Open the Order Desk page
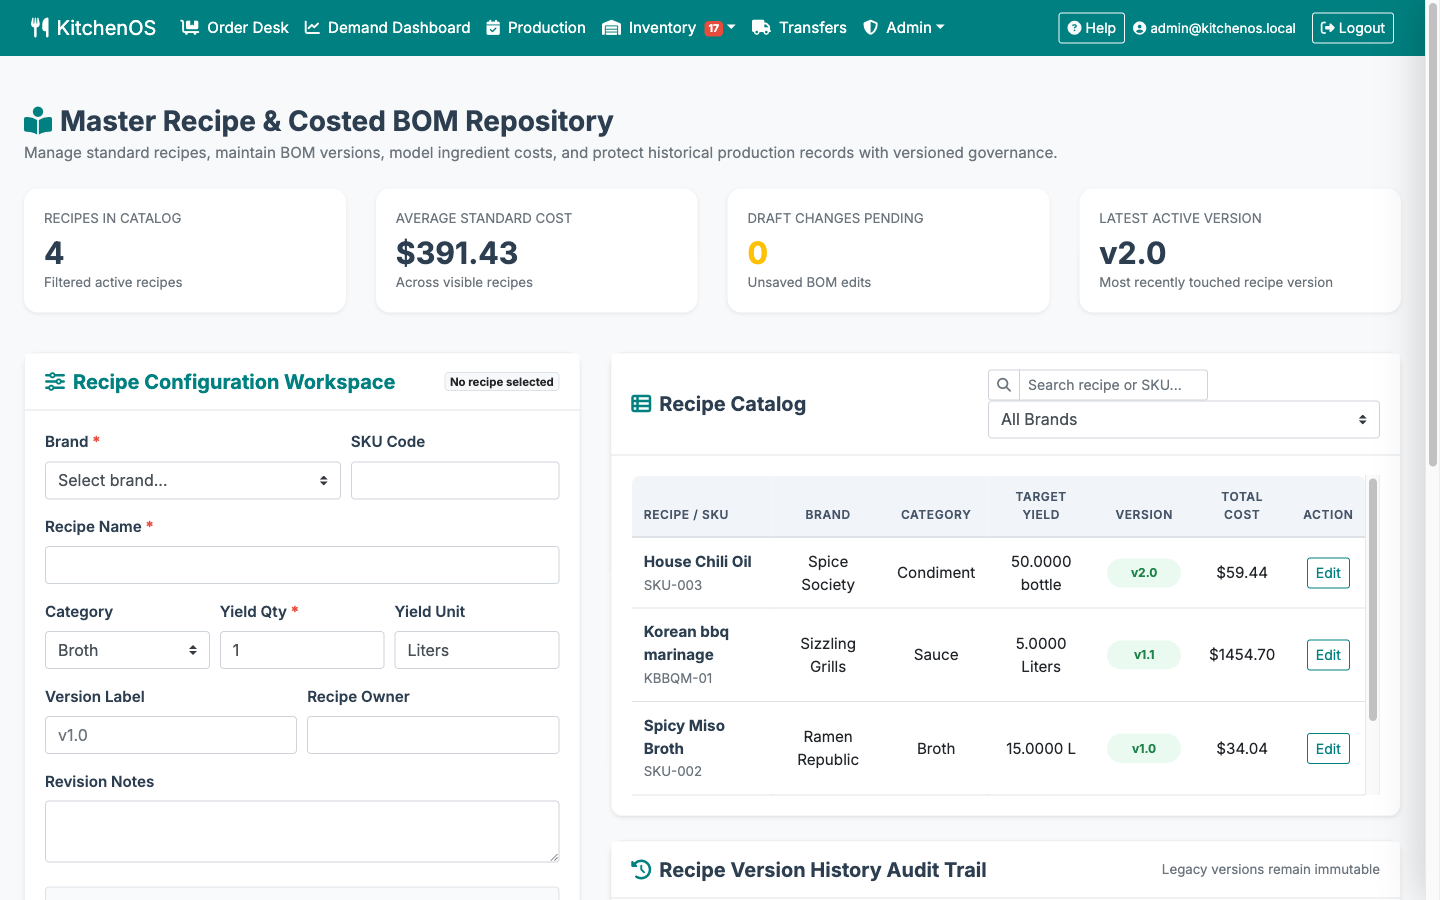This screenshot has height=900, width=1440. (235, 28)
